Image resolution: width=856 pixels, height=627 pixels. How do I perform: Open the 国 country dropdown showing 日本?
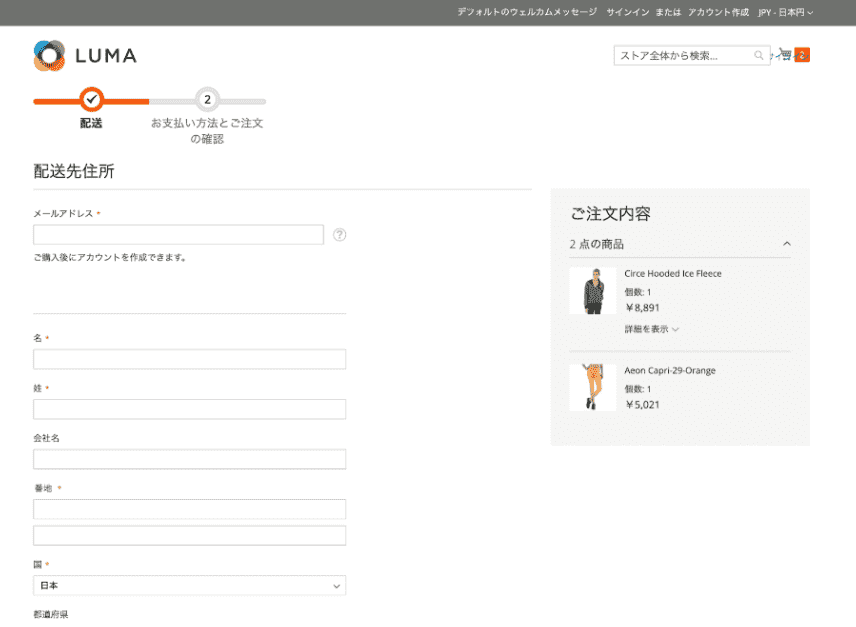(189, 585)
